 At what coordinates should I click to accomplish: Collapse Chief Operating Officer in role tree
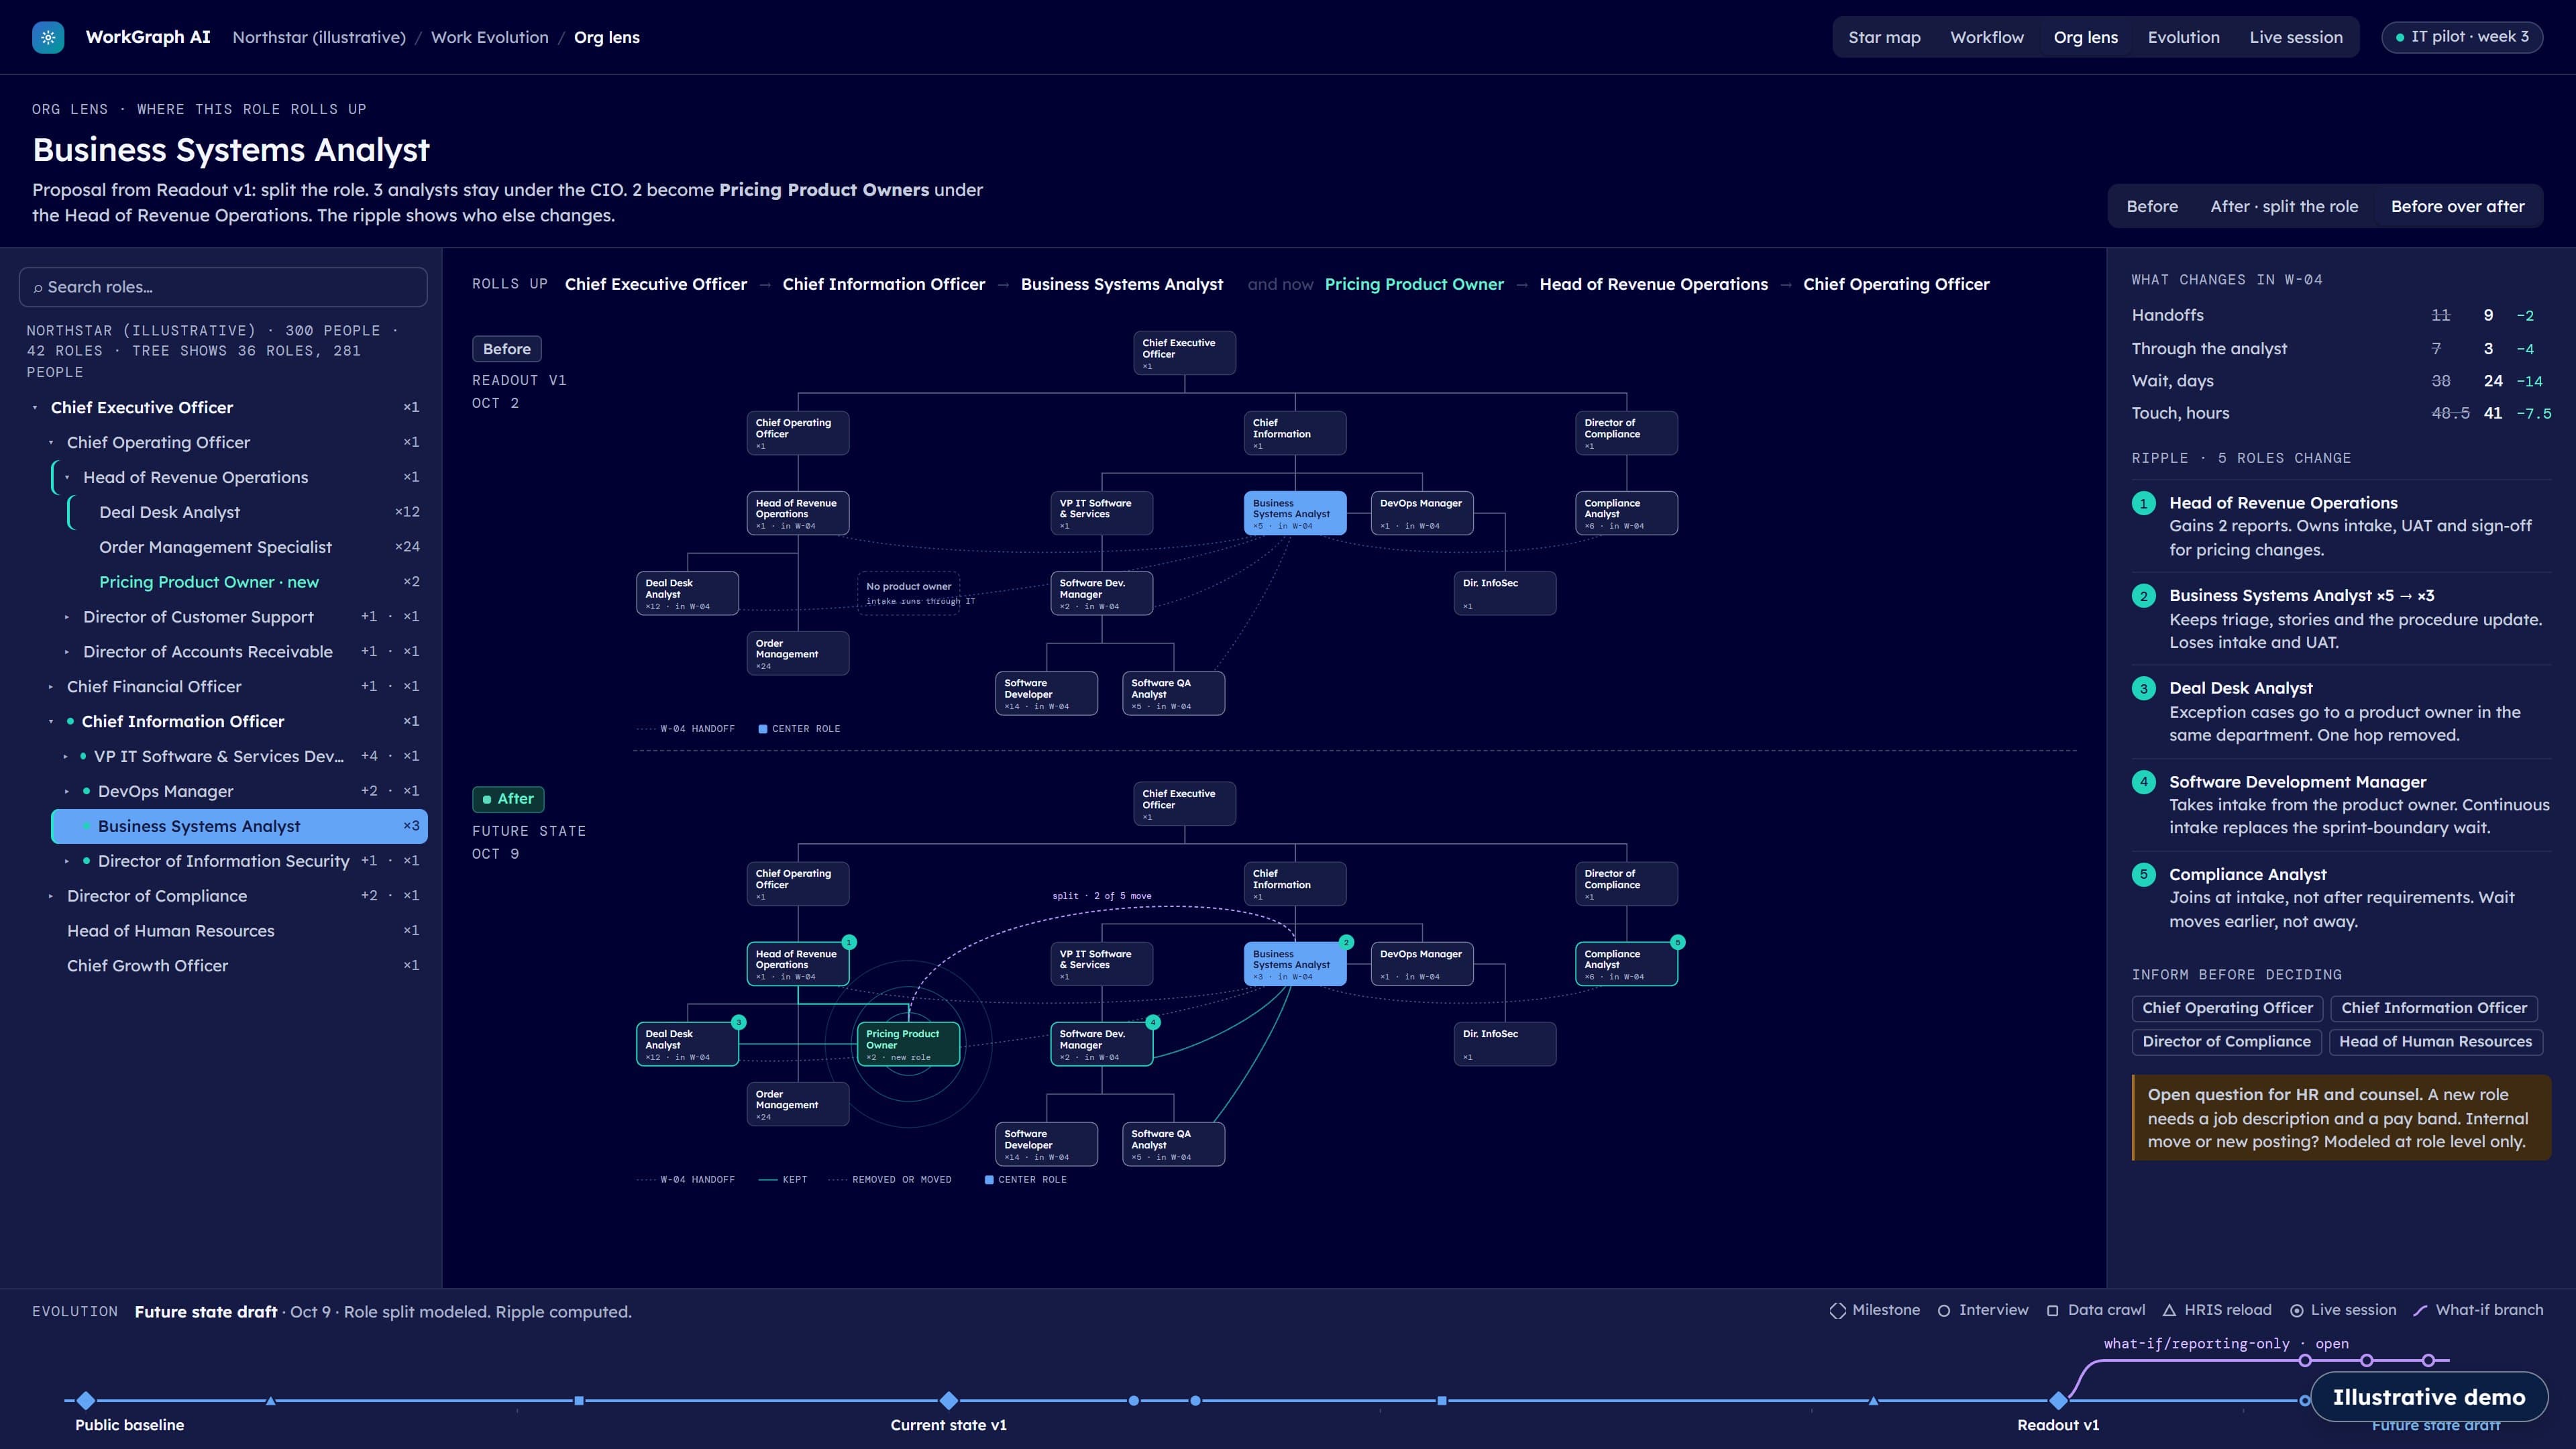[51, 442]
